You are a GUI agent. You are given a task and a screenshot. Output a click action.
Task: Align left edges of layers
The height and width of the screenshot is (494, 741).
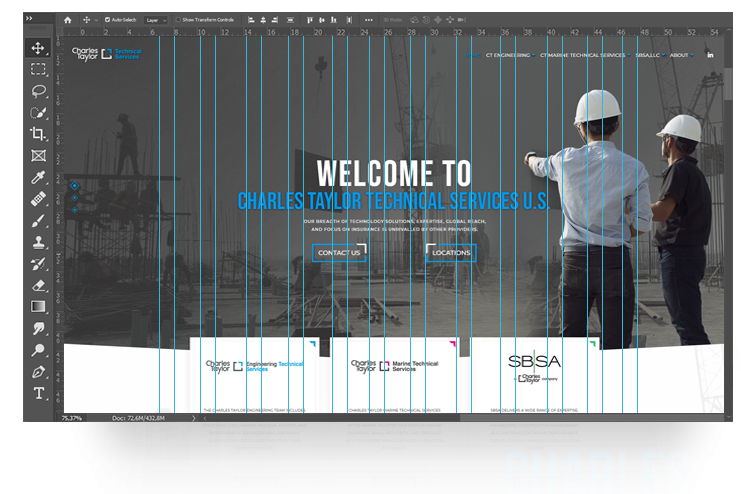click(251, 20)
